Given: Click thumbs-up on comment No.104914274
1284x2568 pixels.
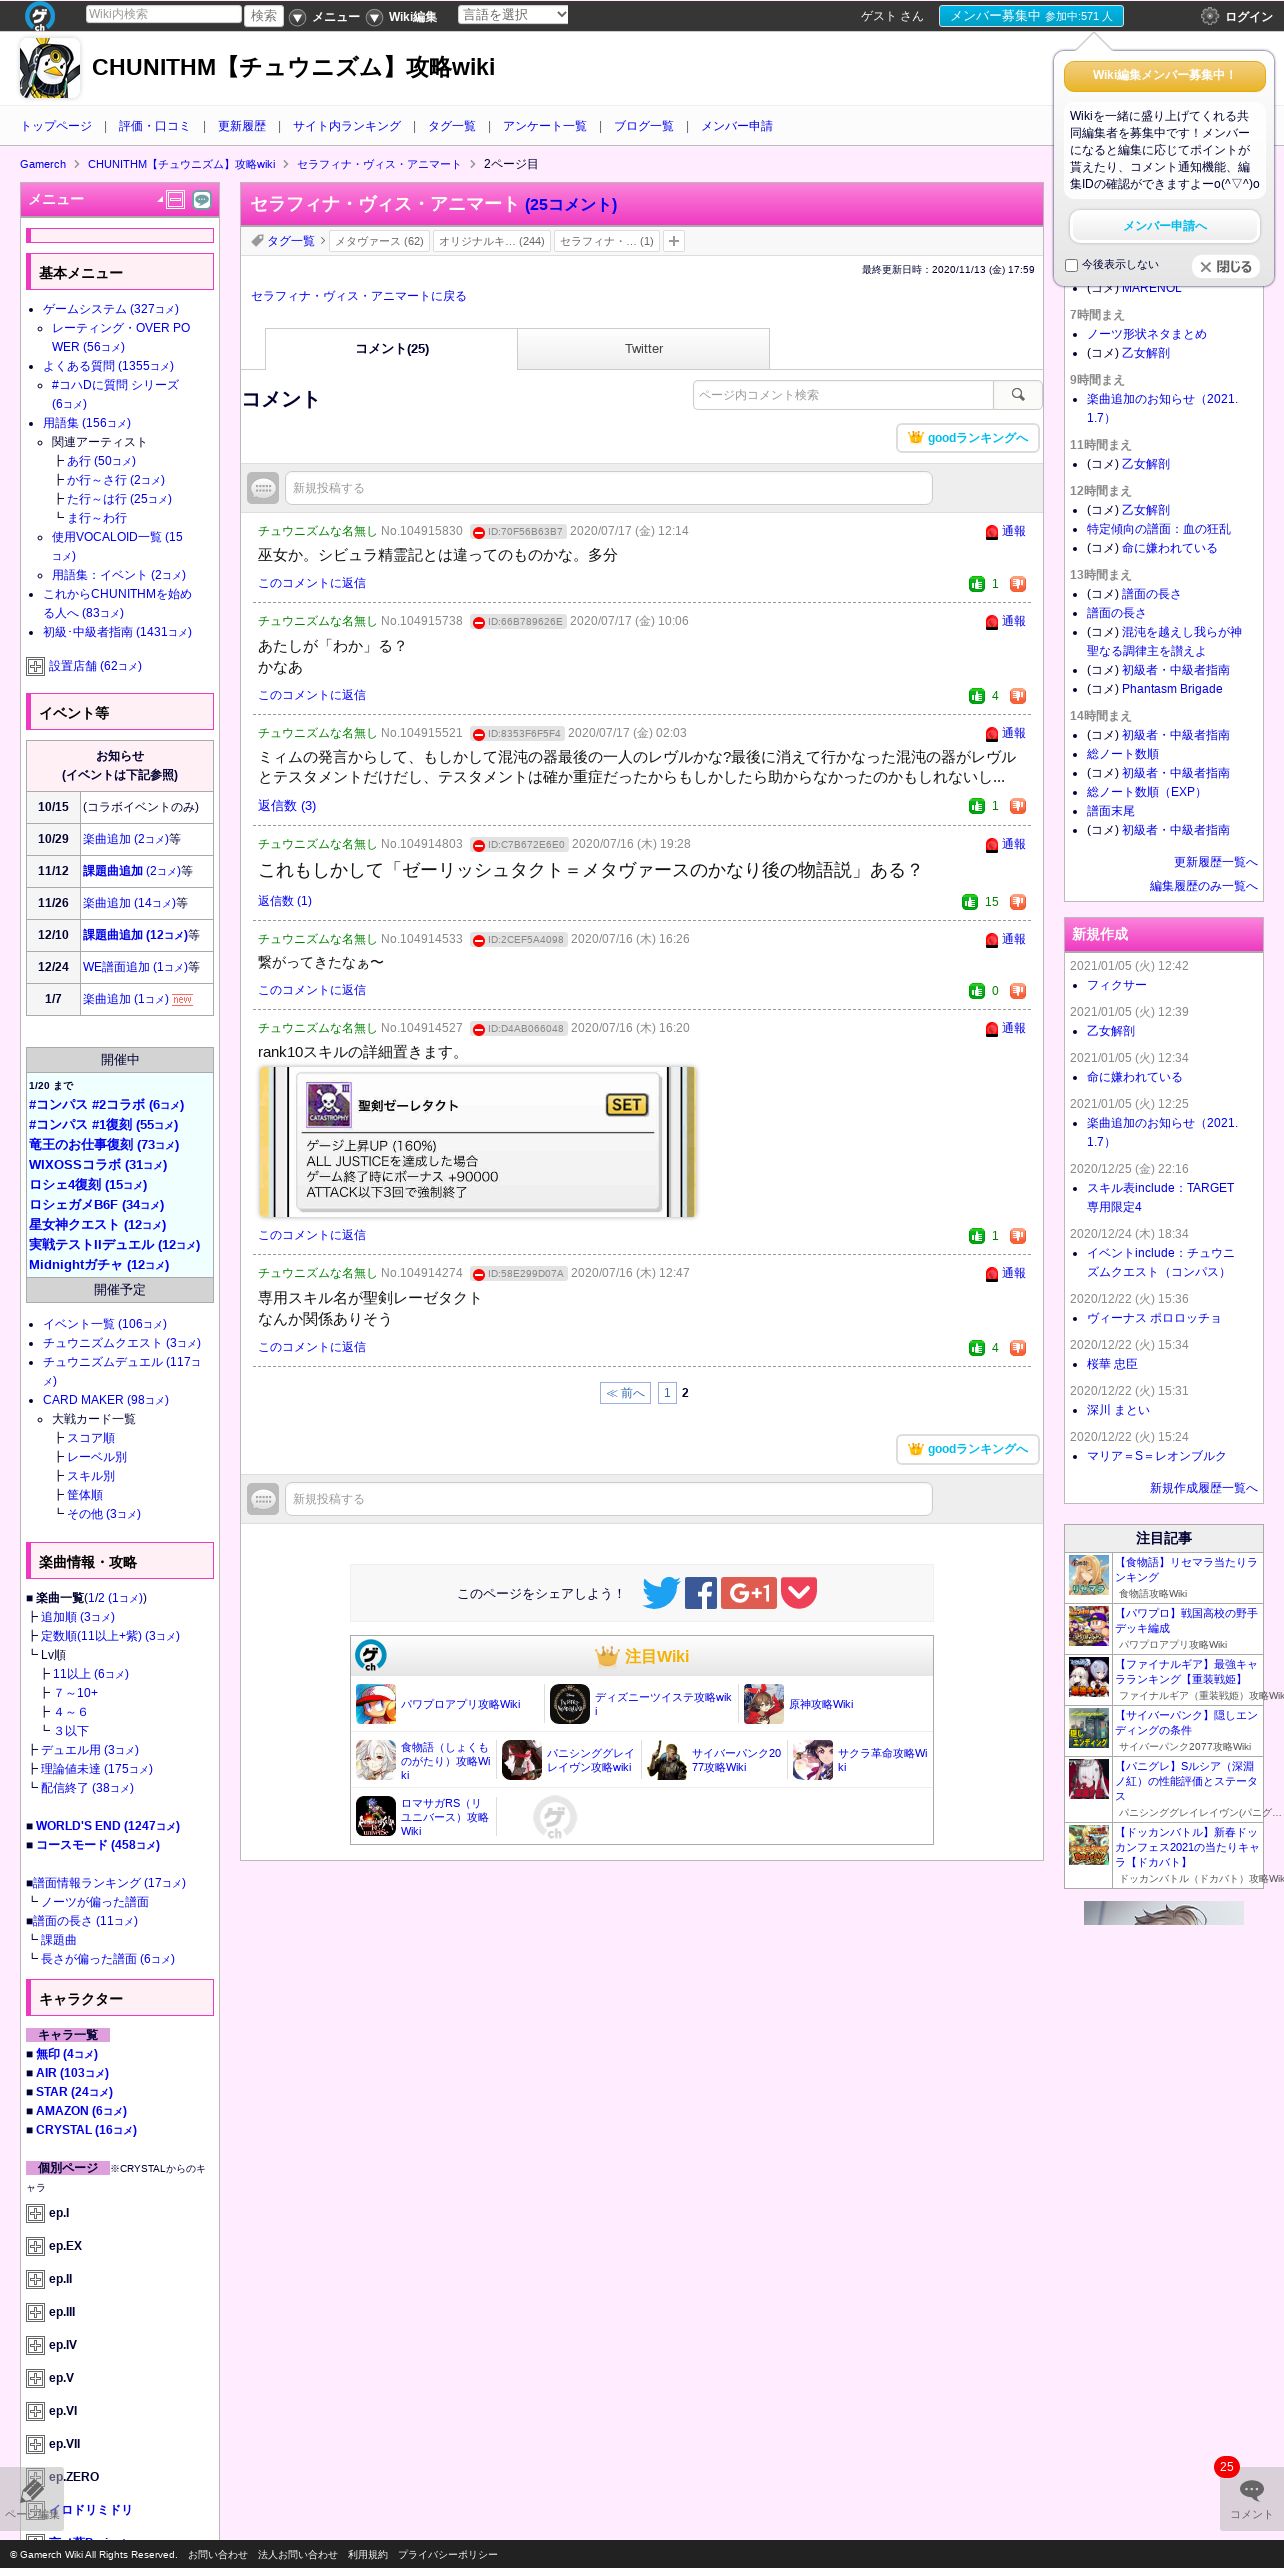Looking at the screenshot, I should 977,1348.
